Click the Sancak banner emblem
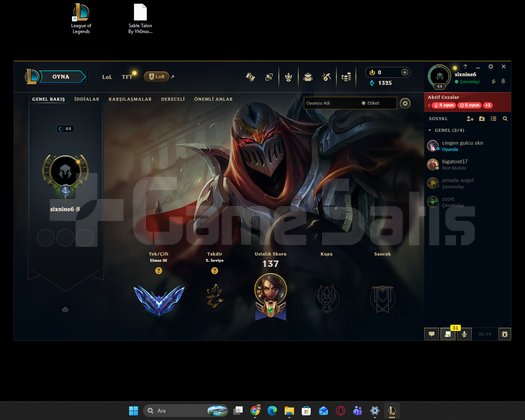525x420 pixels. tap(382, 298)
